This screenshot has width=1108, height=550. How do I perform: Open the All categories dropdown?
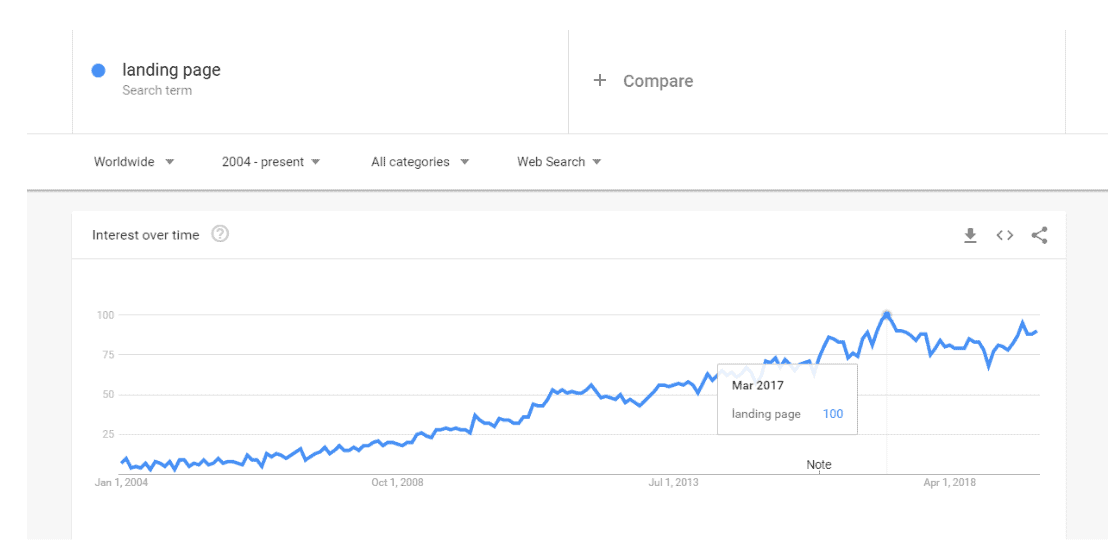coord(420,162)
